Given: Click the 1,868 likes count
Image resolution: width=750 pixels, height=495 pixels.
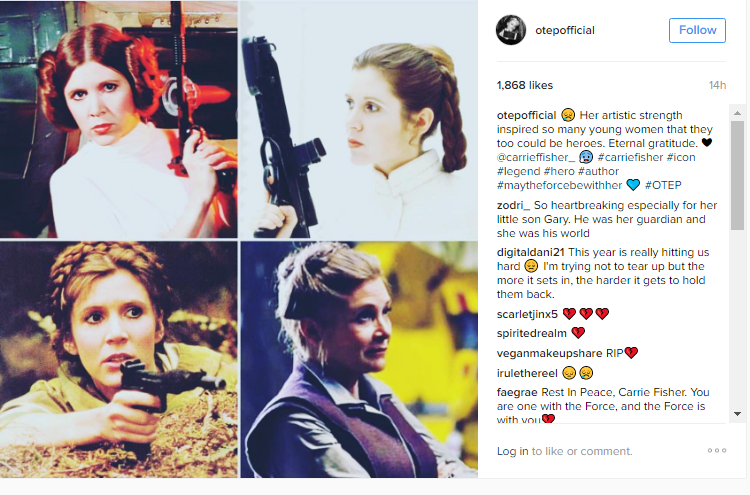Looking at the screenshot, I should point(525,85).
